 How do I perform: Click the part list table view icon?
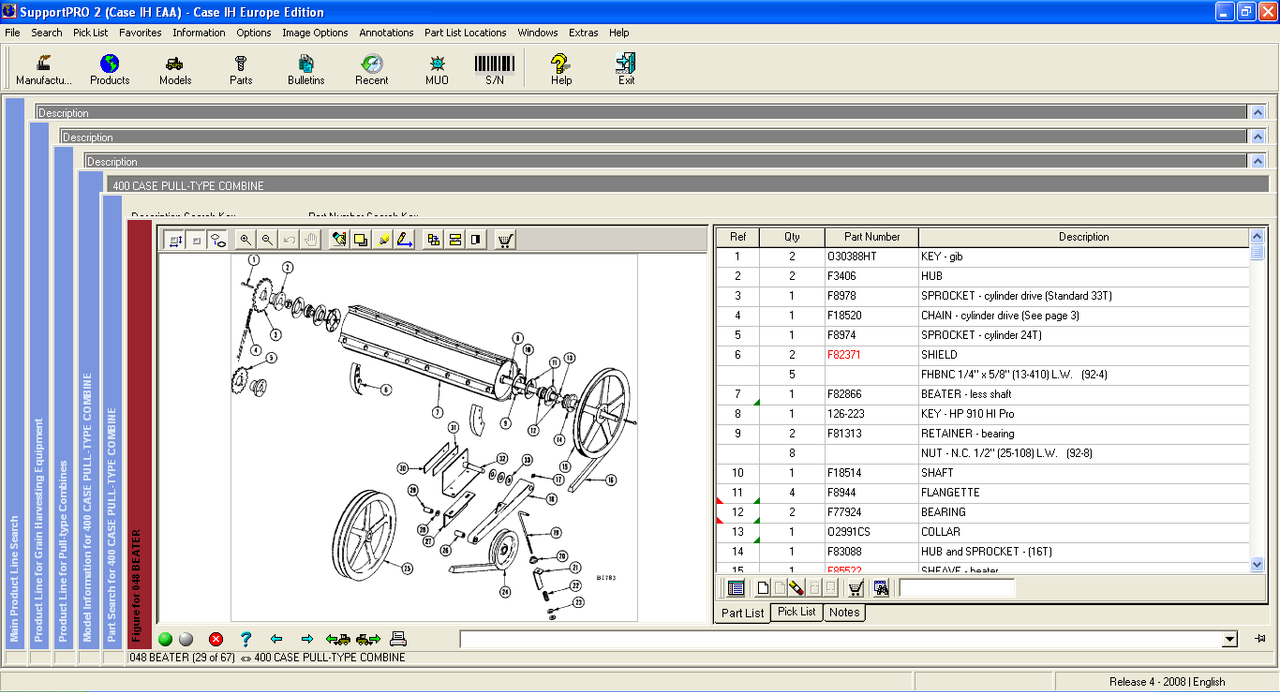pyautogui.click(x=736, y=588)
